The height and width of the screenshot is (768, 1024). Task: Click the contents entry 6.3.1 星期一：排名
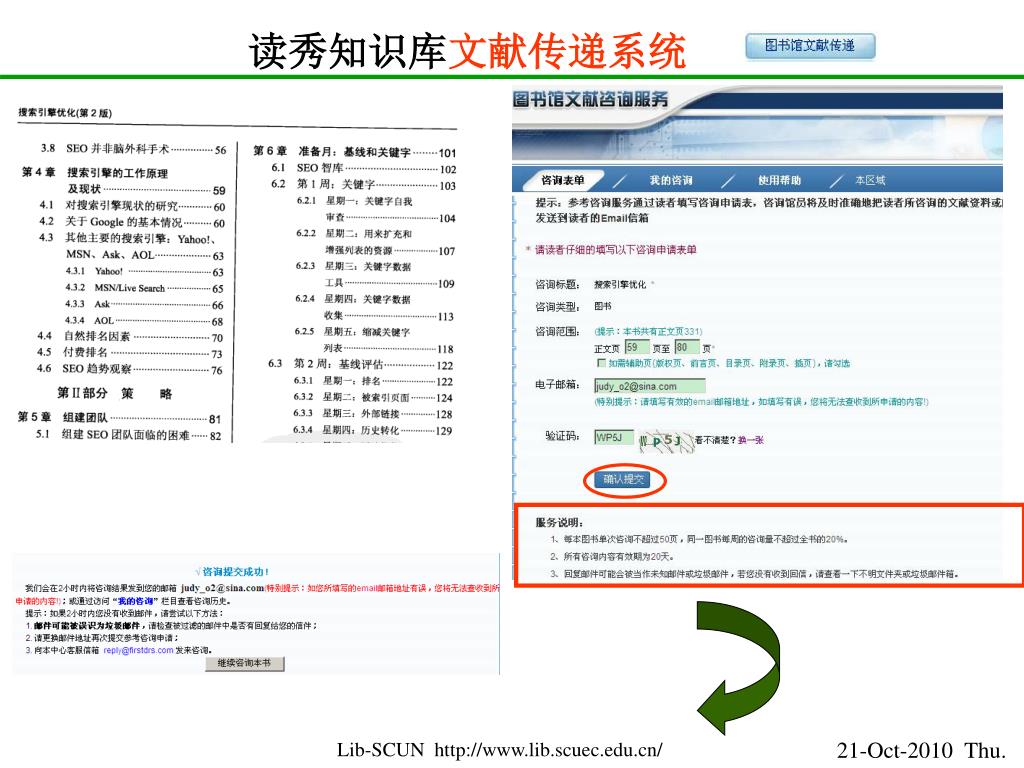[x=373, y=381]
